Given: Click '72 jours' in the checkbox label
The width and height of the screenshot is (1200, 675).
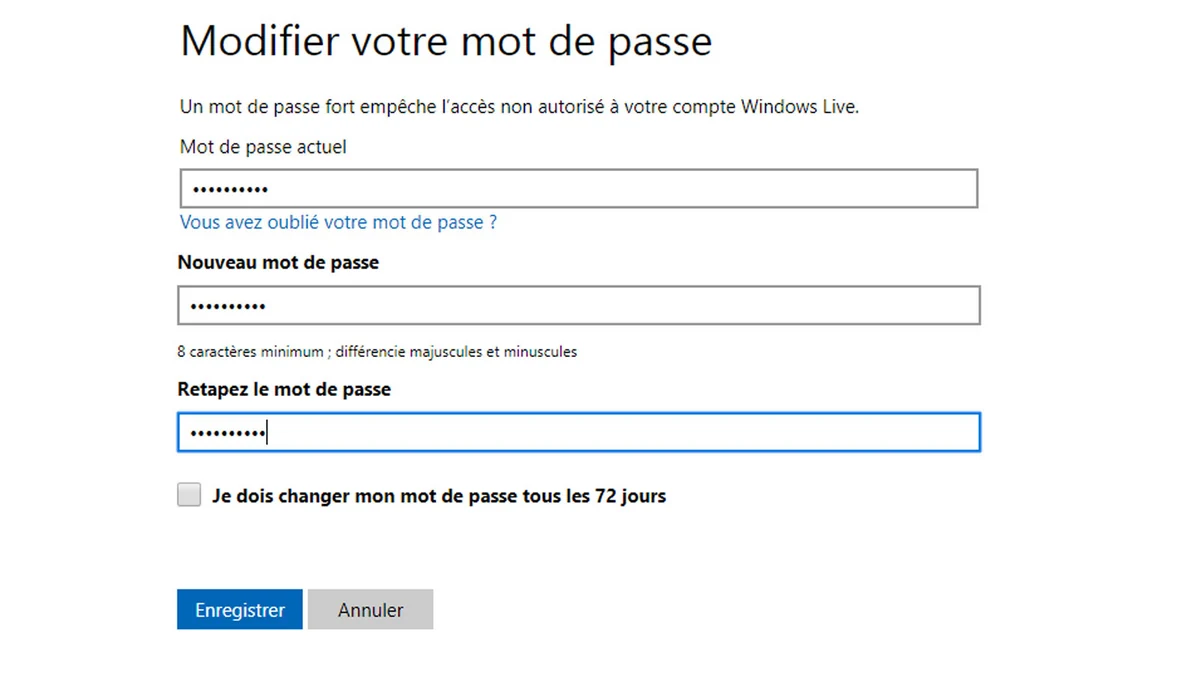Looking at the screenshot, I should click(630, 496).
